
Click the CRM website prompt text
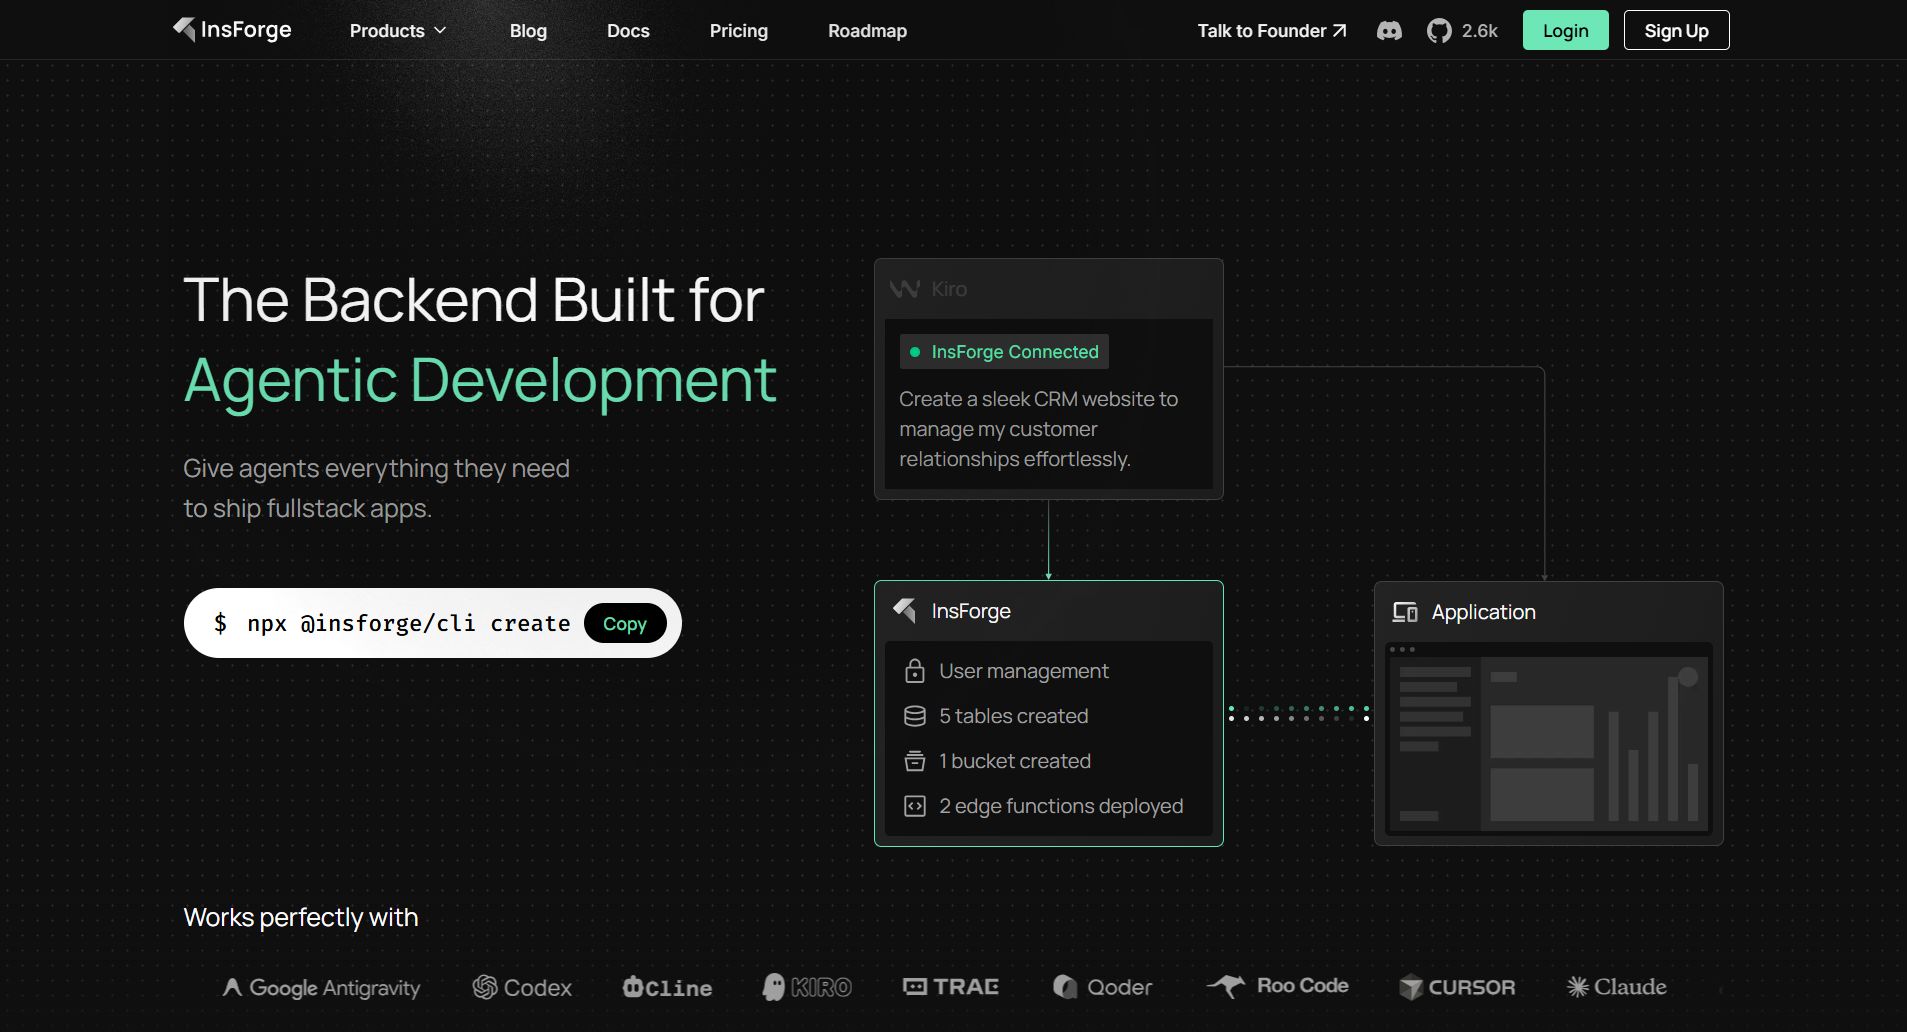pos(1038,429)
